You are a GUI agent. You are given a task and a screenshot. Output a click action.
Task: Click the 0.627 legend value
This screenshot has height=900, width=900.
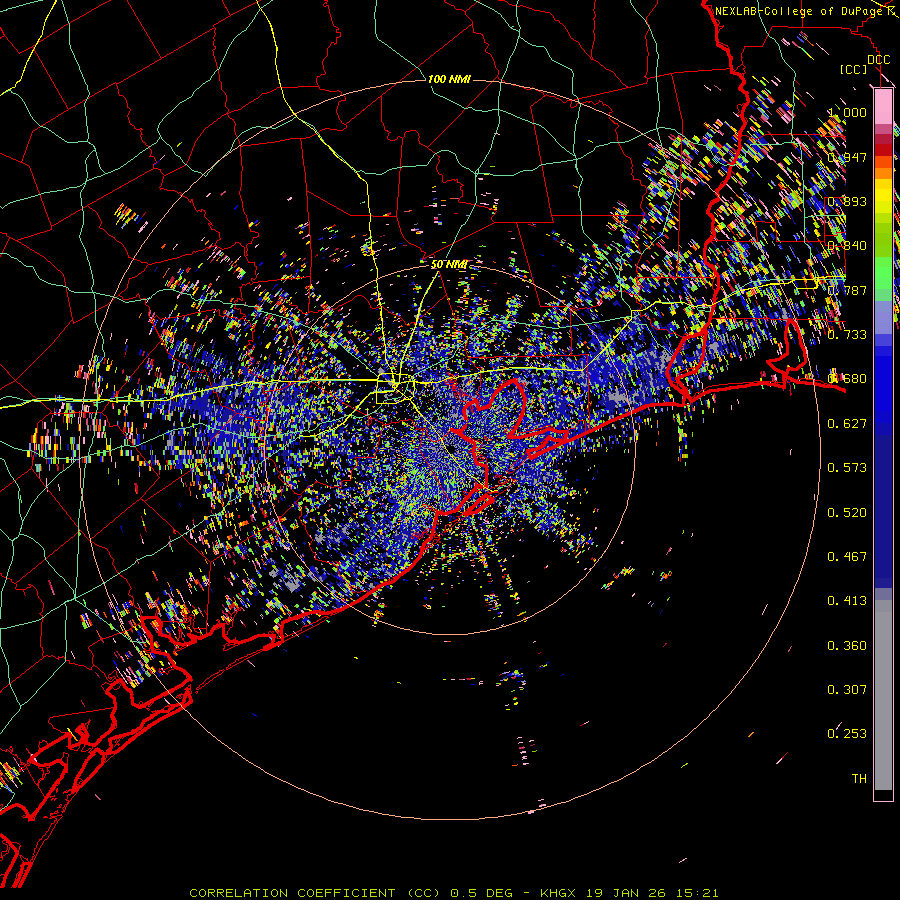[x=847, y=424]
